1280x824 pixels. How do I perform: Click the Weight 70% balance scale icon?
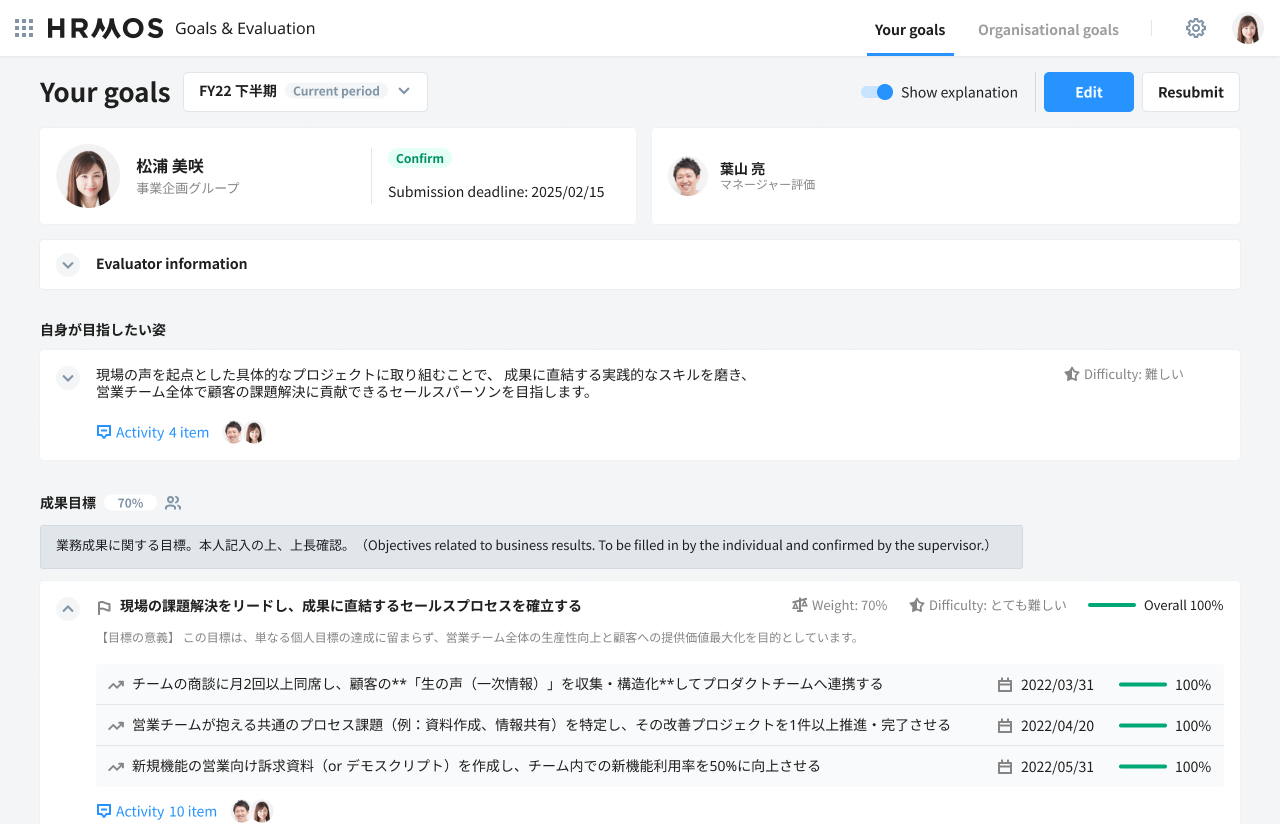(799, 605)
